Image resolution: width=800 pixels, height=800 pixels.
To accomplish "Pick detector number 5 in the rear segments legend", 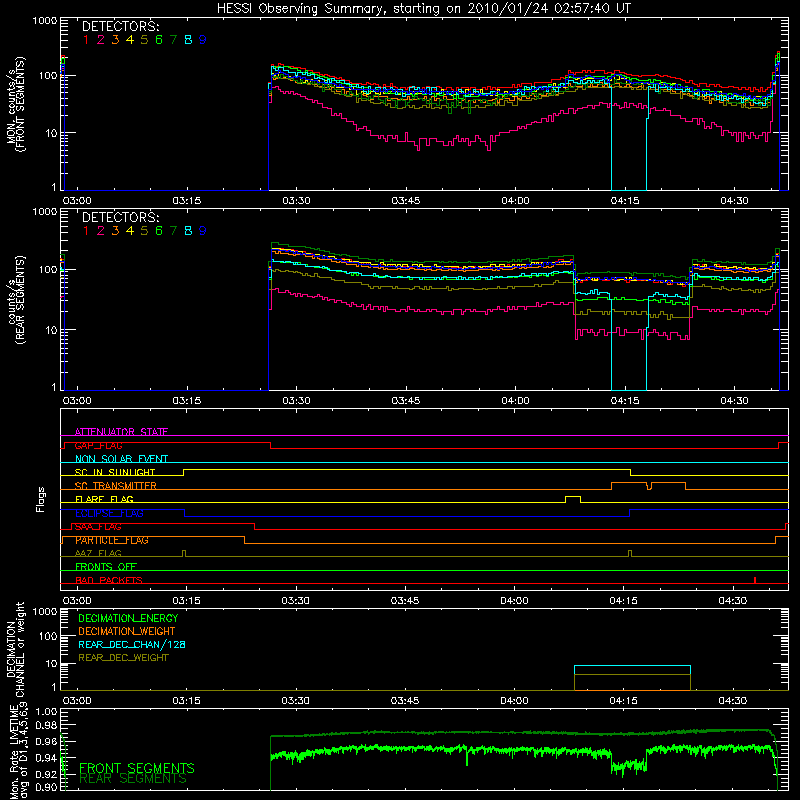I will pos(144,231).
